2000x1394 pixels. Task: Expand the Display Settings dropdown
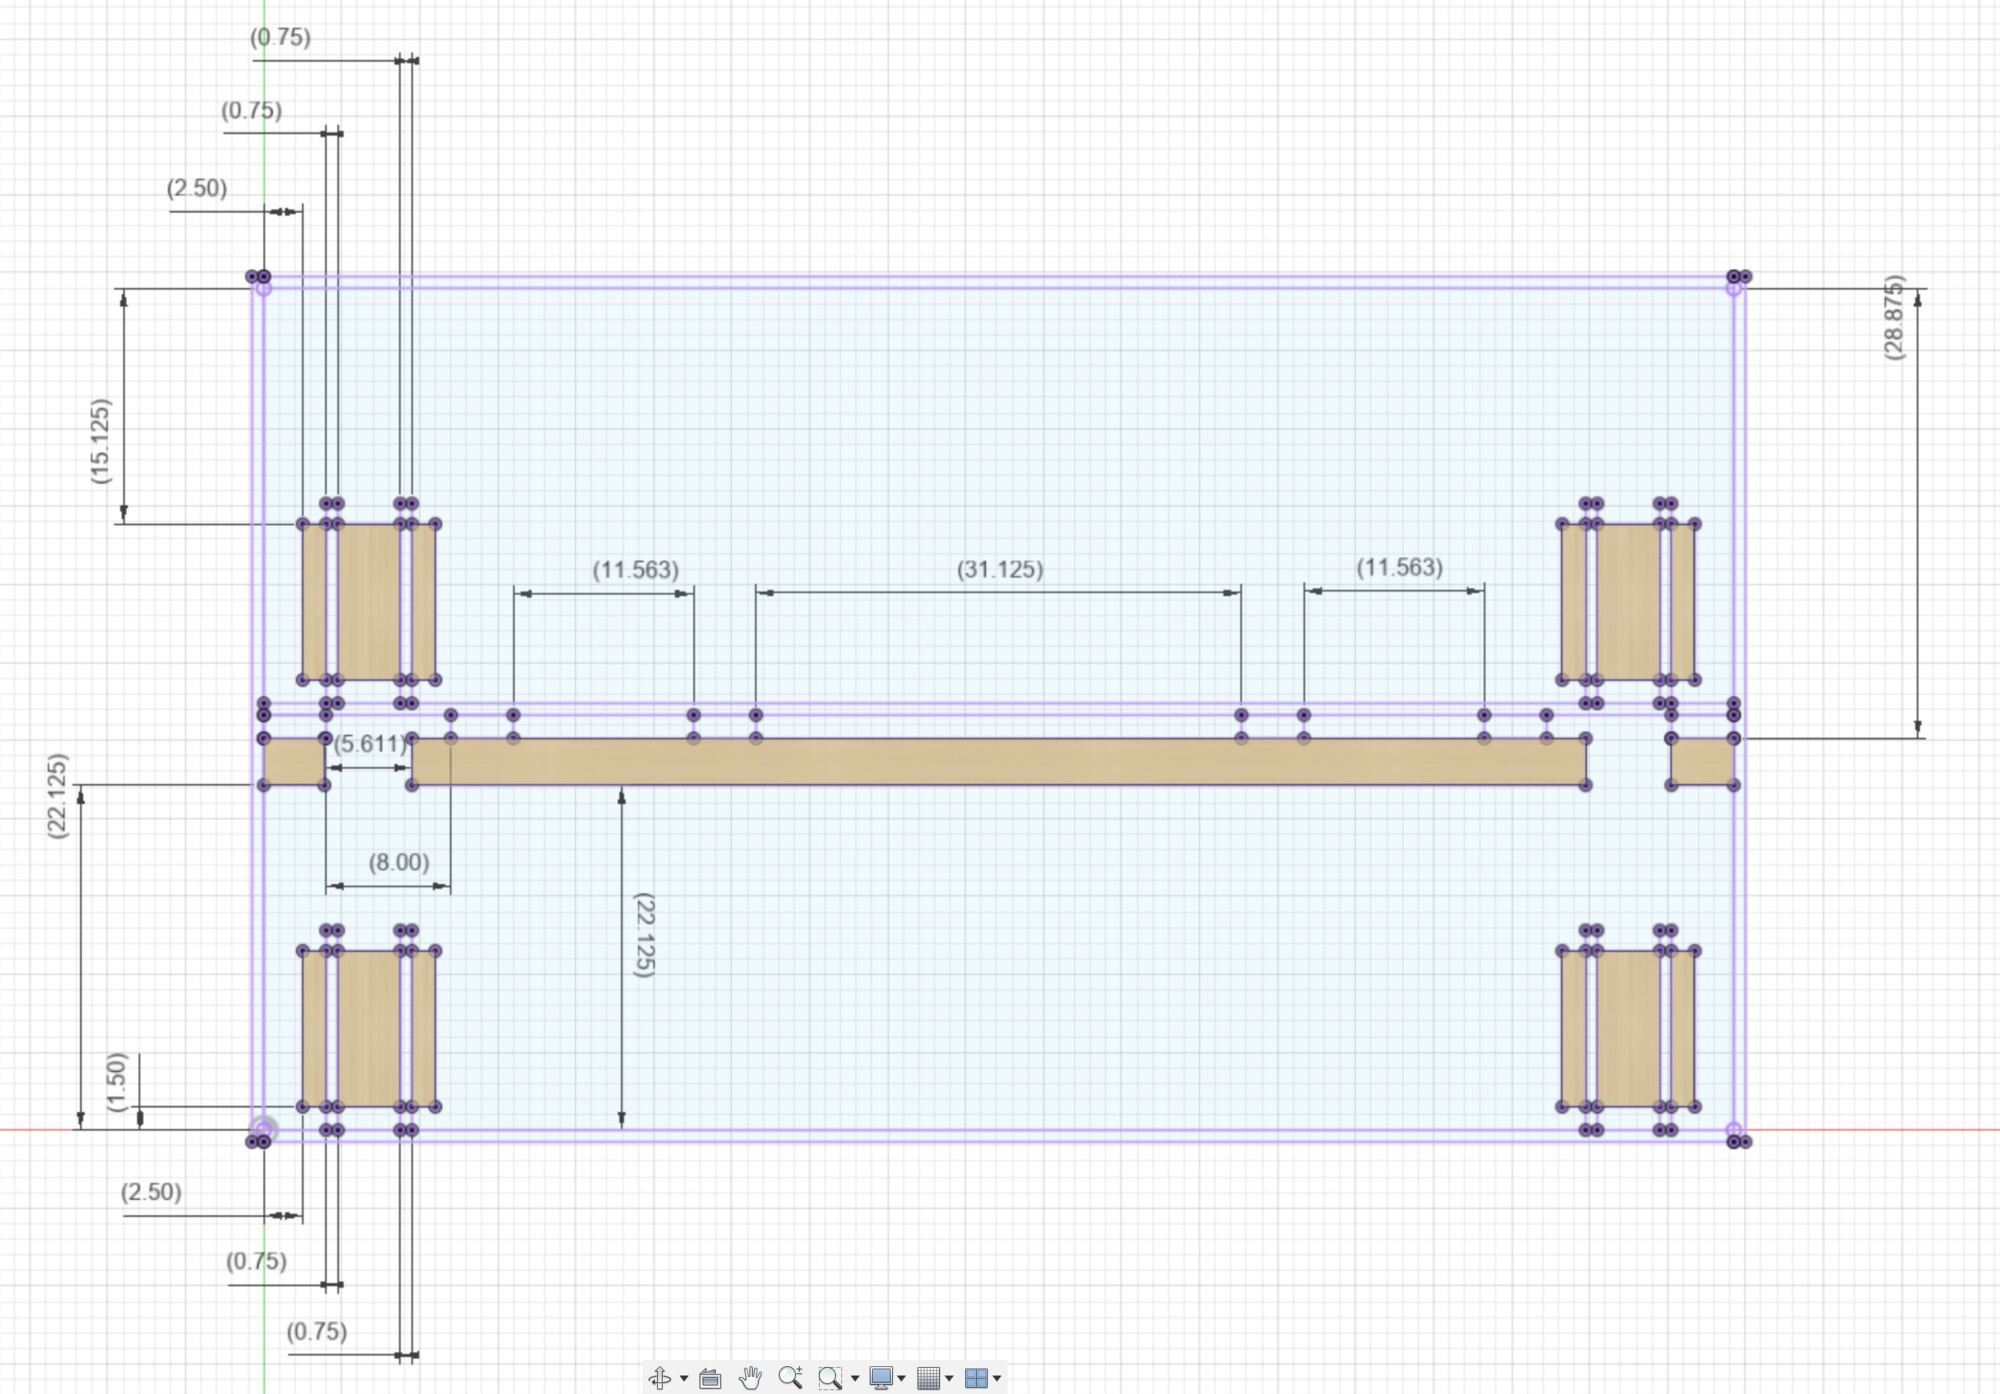coord(902,1377)
